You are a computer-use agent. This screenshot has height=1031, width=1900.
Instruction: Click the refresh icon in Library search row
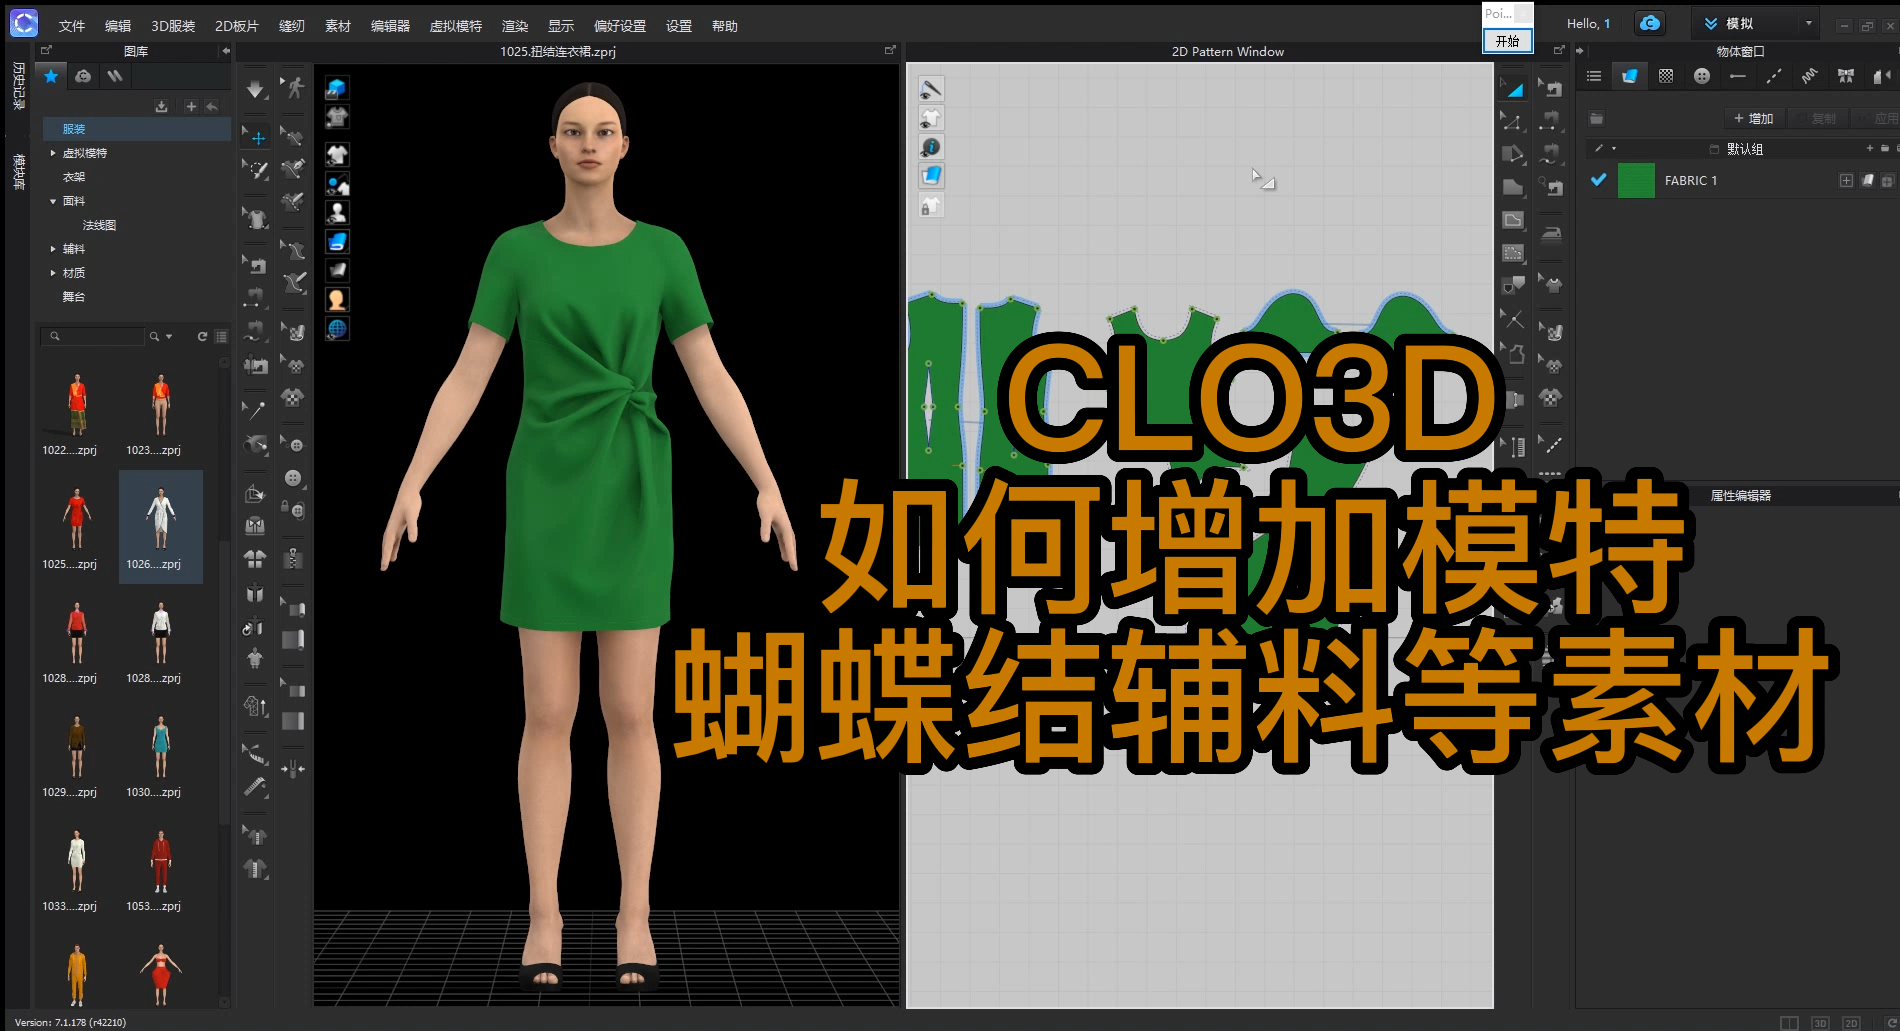[x=202, y=337]
